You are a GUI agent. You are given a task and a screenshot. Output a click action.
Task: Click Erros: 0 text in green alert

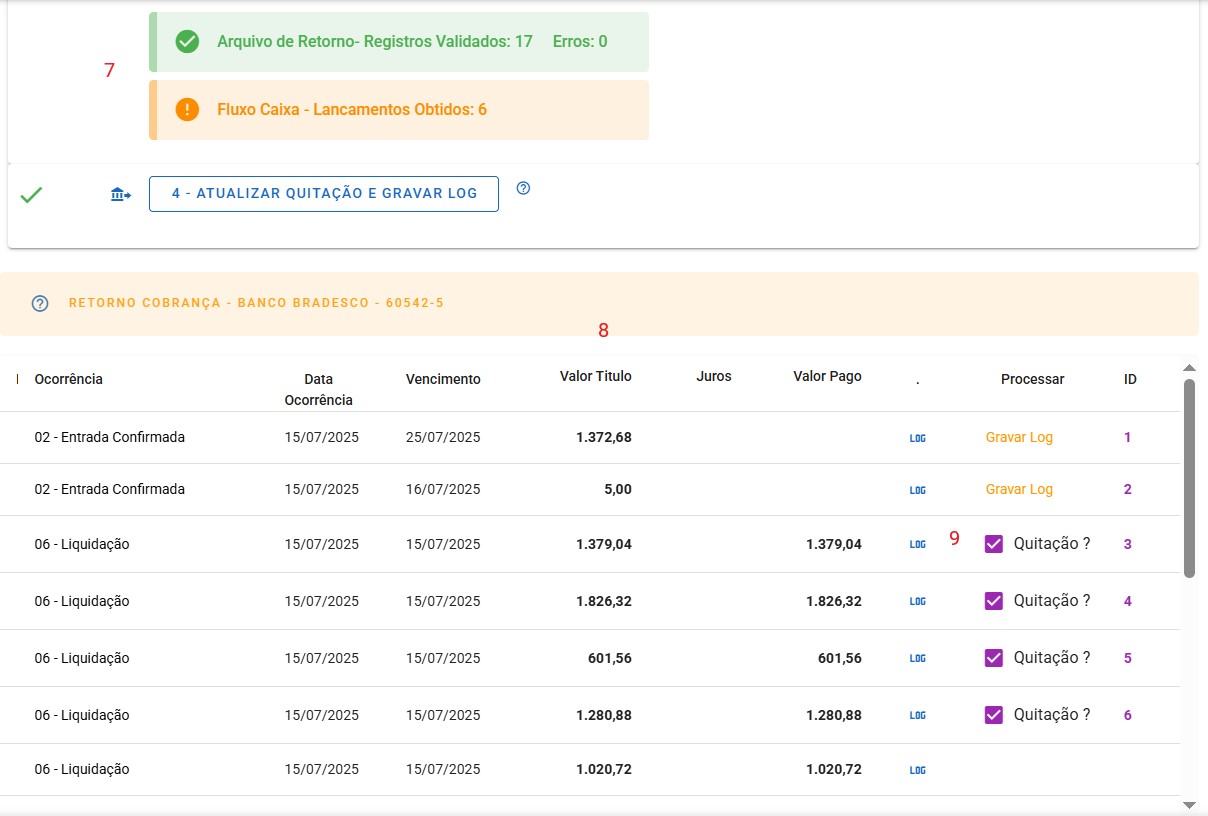point(580,42)
